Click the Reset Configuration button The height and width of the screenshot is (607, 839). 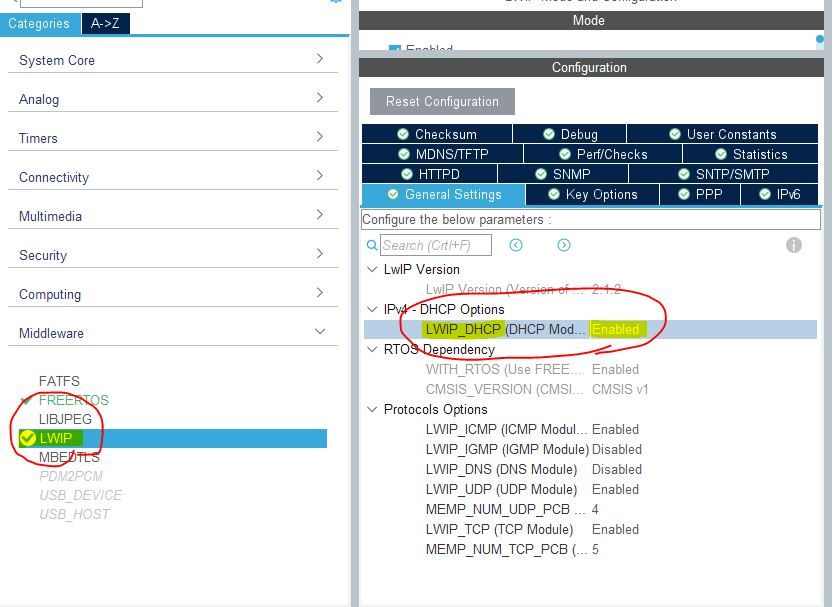pyautogui.click(x=442, y=102)
